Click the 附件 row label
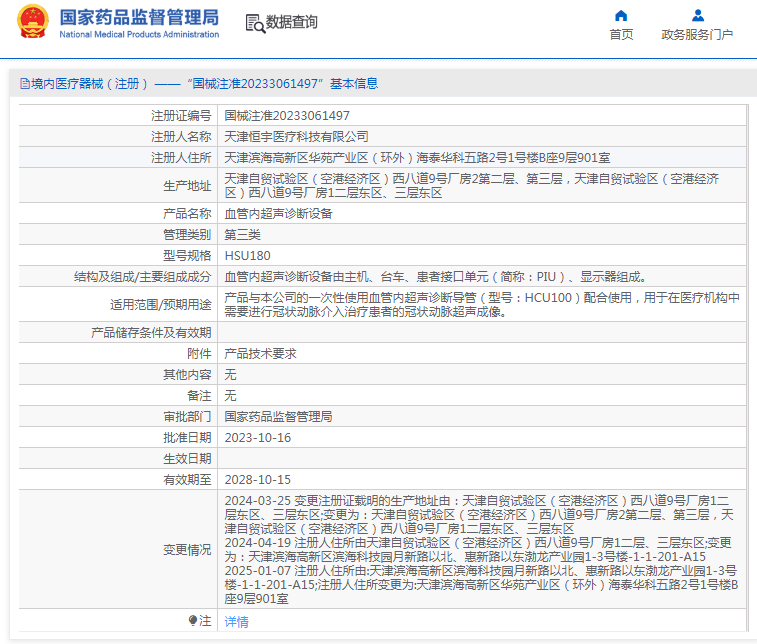The height and width of the screenshot is (644, 757). (199, 354)
